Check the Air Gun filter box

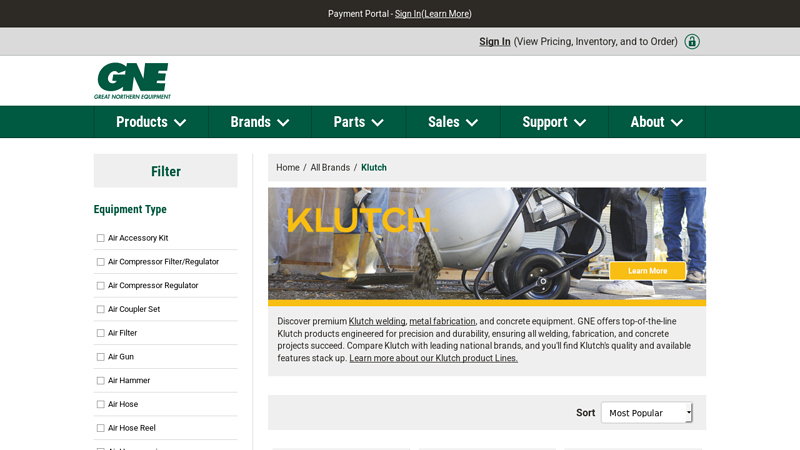tap(101, 357)
